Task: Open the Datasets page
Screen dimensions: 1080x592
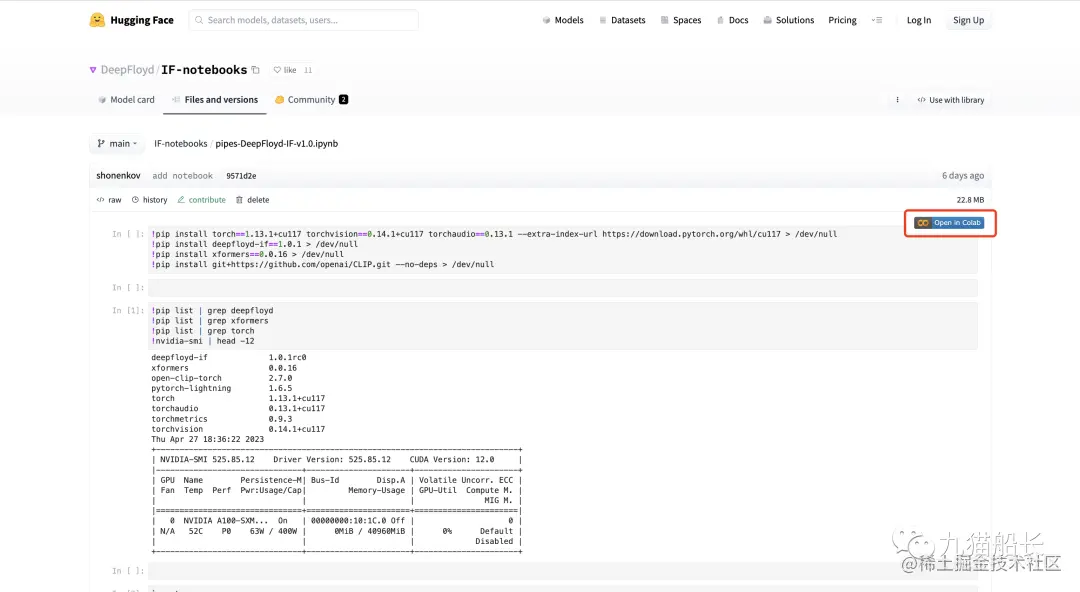Action: 622,20
